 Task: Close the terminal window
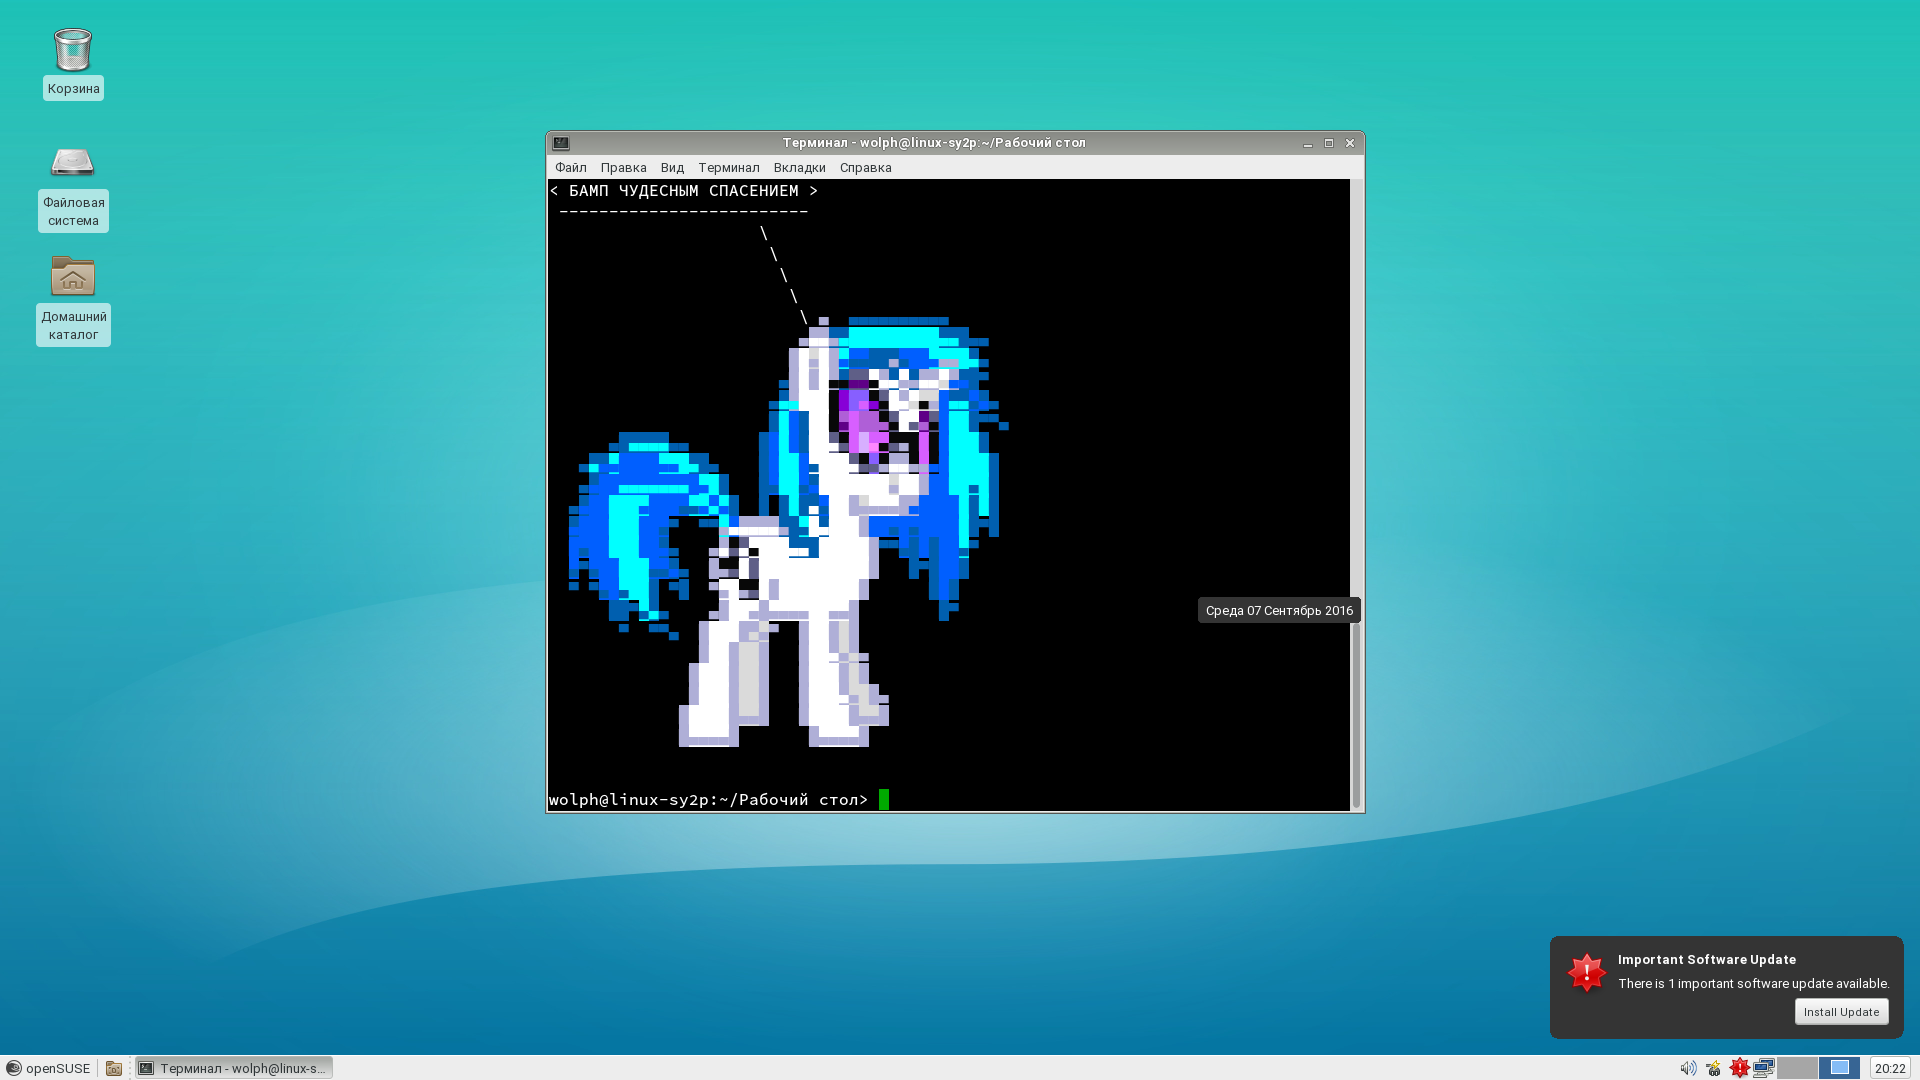click(x=1350, y=143)
